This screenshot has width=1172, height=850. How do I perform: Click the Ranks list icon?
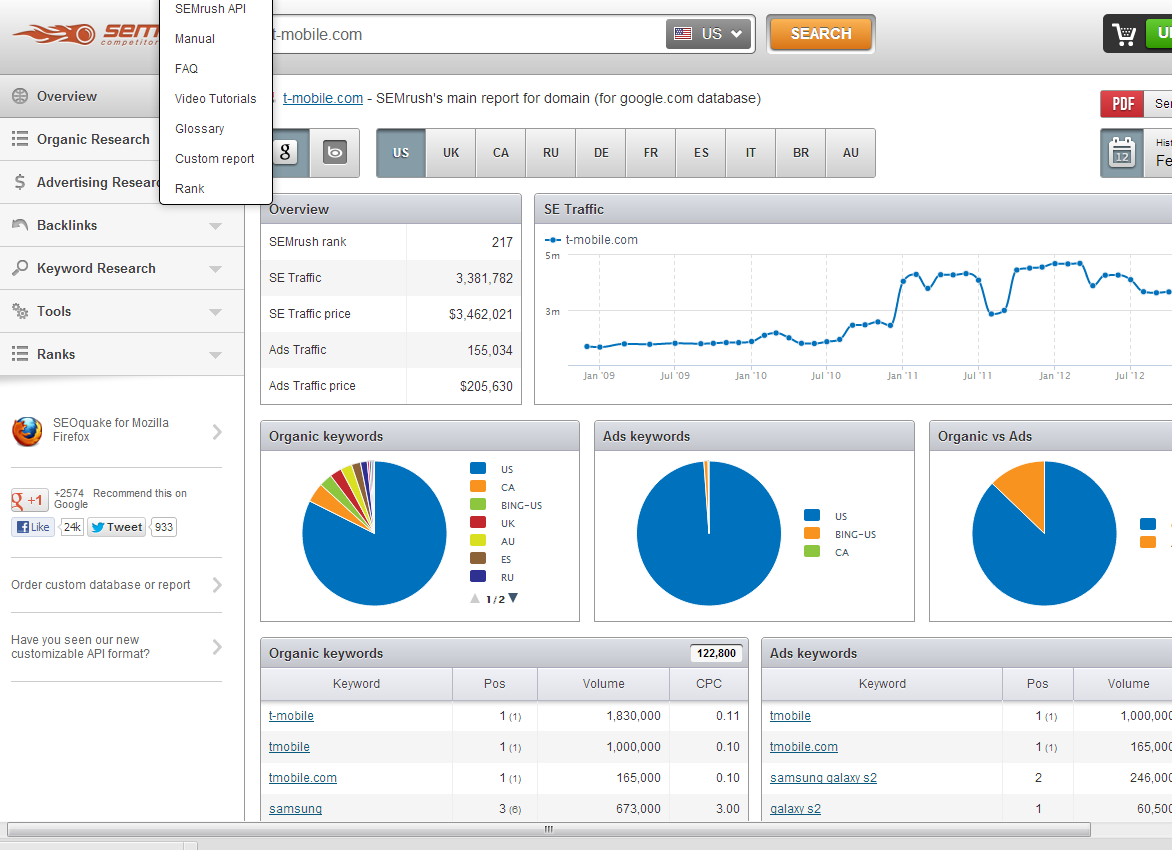point(20,354)
